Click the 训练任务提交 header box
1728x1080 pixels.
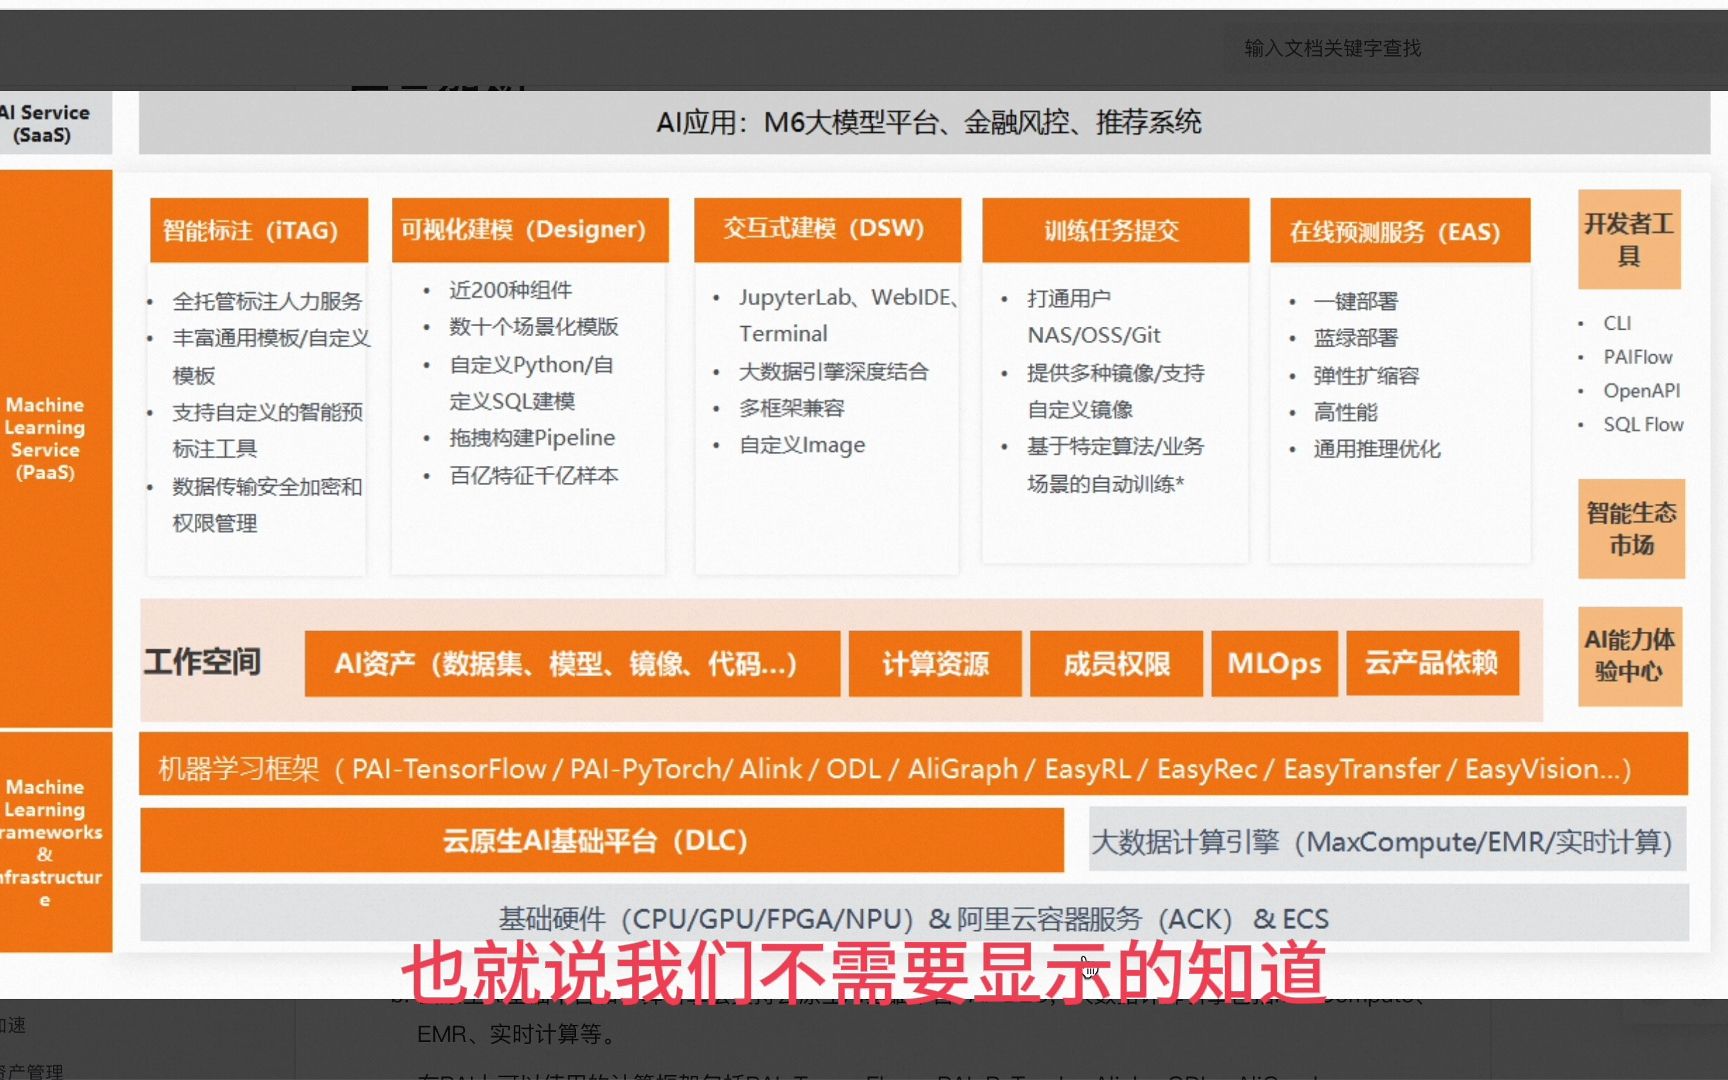click(x=1115, y=230)
